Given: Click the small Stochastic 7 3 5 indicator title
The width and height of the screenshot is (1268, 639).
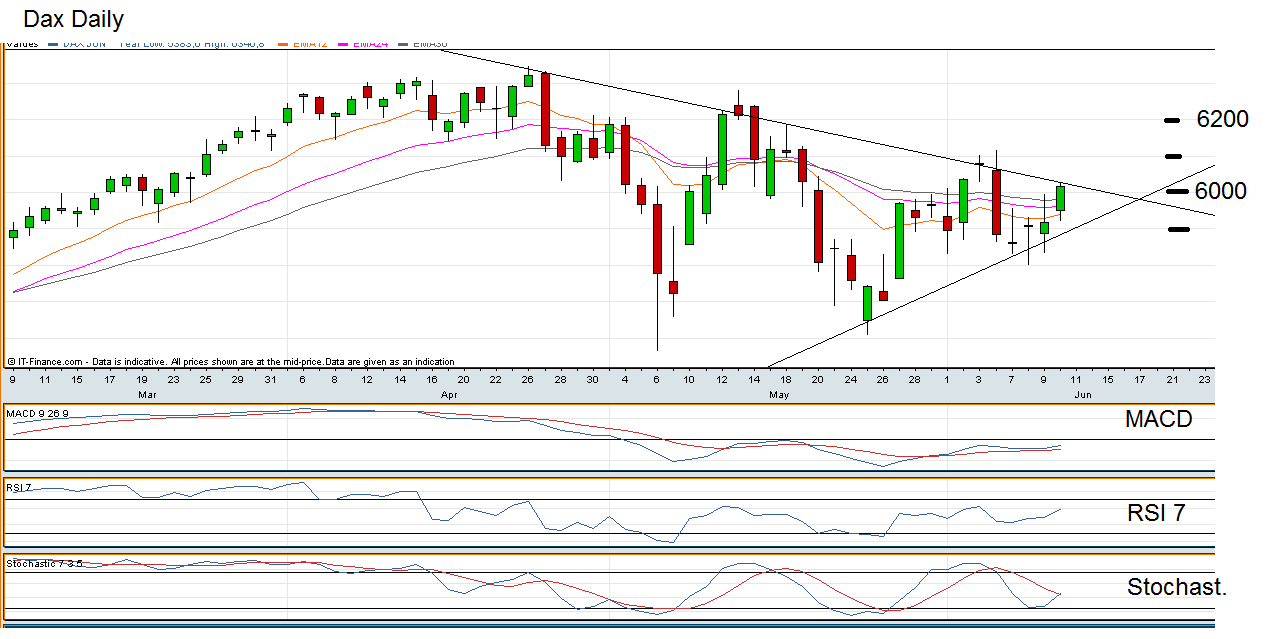Looking at the screenshot, I should coord(44,564).
